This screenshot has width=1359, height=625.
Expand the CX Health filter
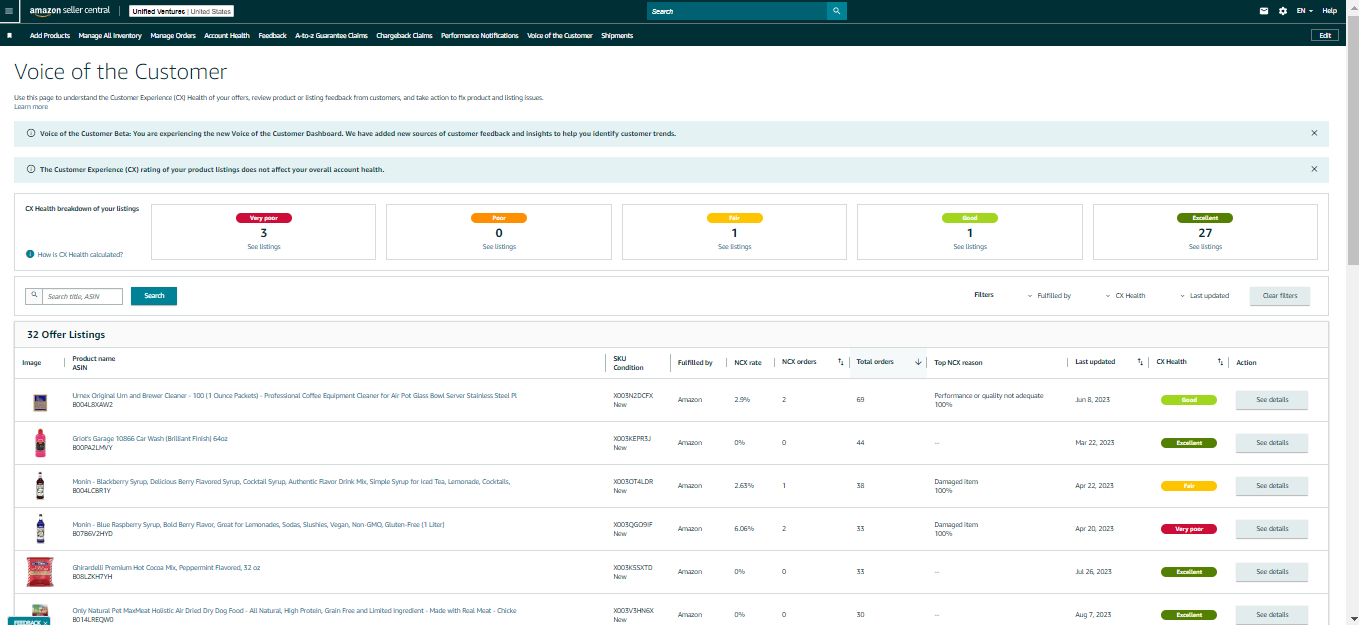(x=1126, y=296)
